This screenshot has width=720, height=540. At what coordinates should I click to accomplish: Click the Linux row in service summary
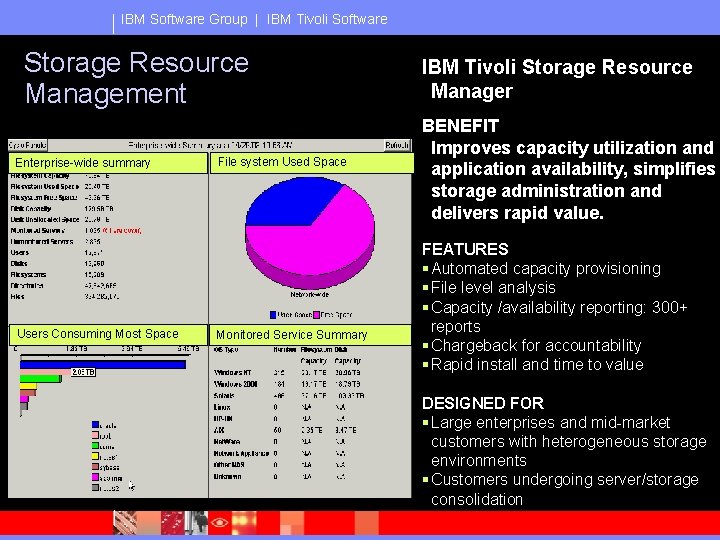click(x=280, y=407)
